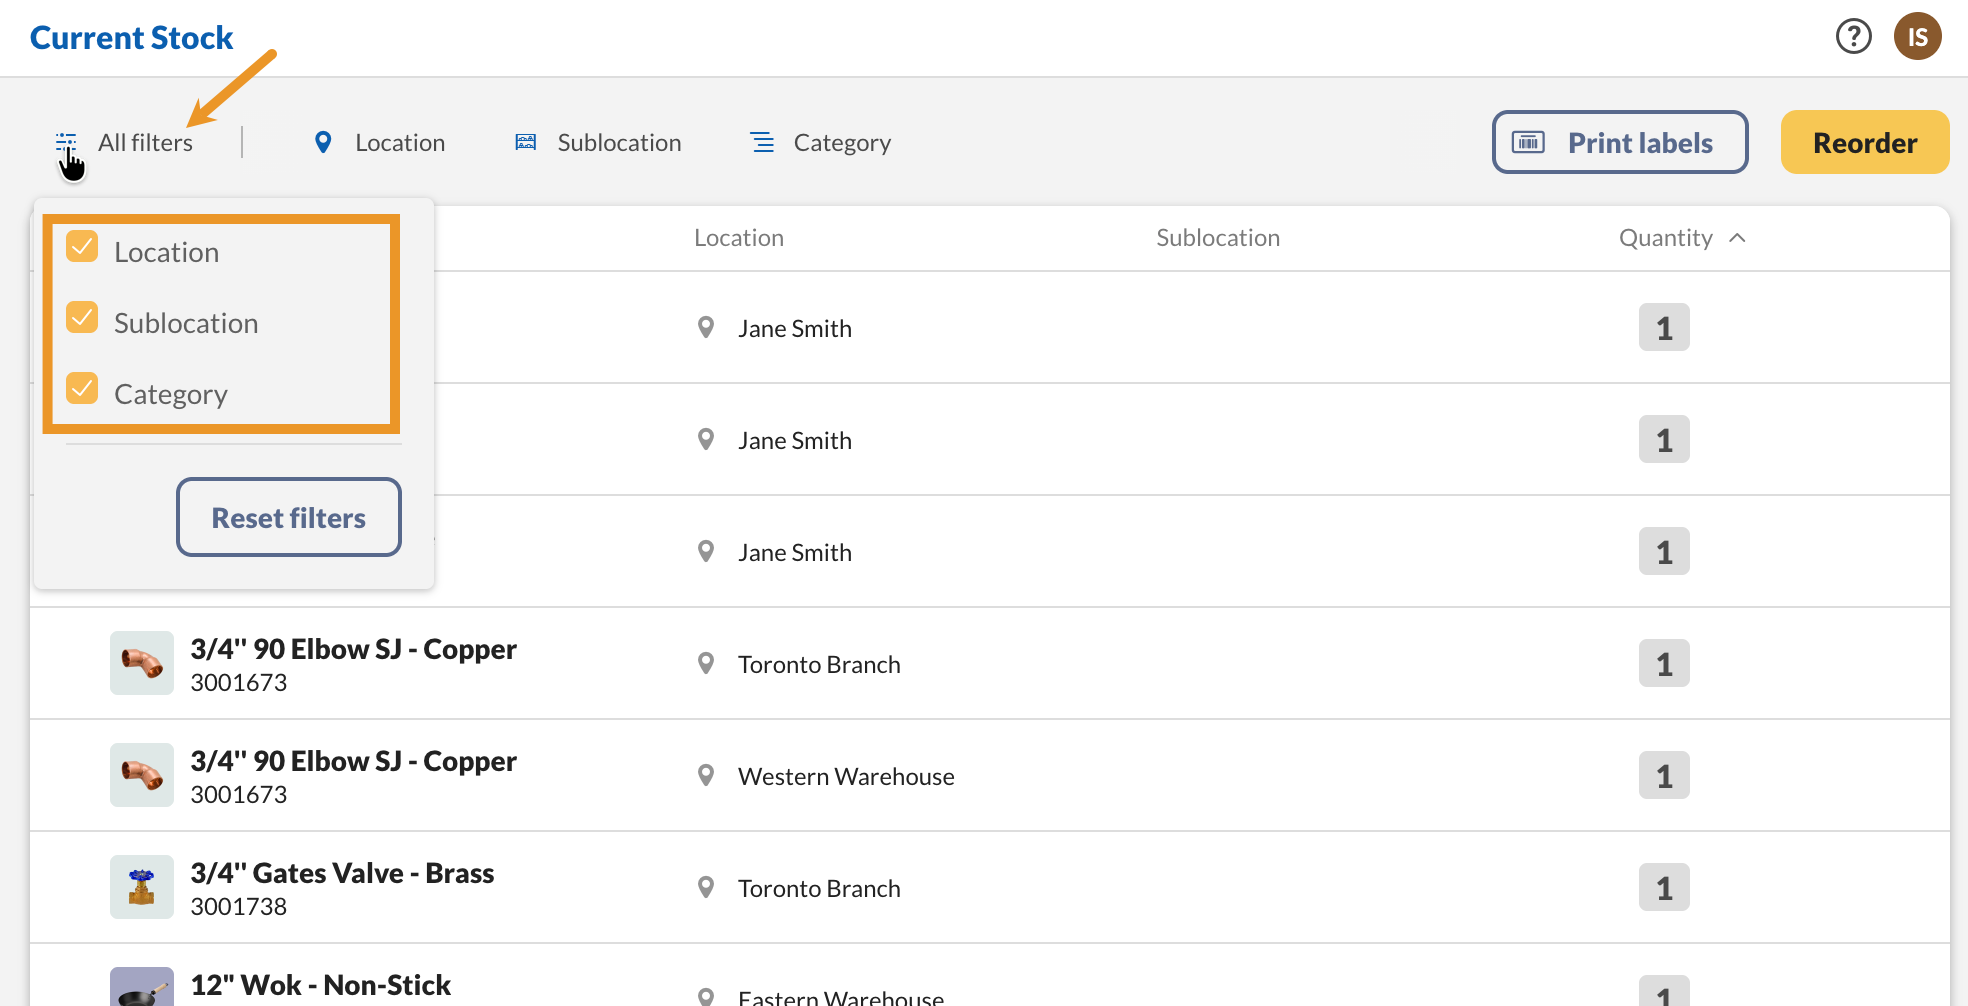Image resolution: width=1968 pixels, height=1006 pixels.
Task: Open the Location filter dropdown
Action: 399,142
